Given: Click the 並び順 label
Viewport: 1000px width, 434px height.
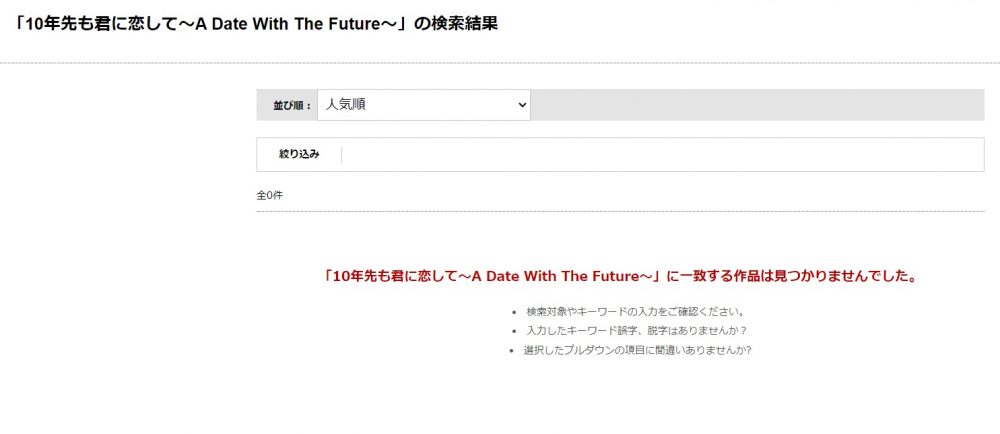Looking at the screenshot, I should (291, 106).
